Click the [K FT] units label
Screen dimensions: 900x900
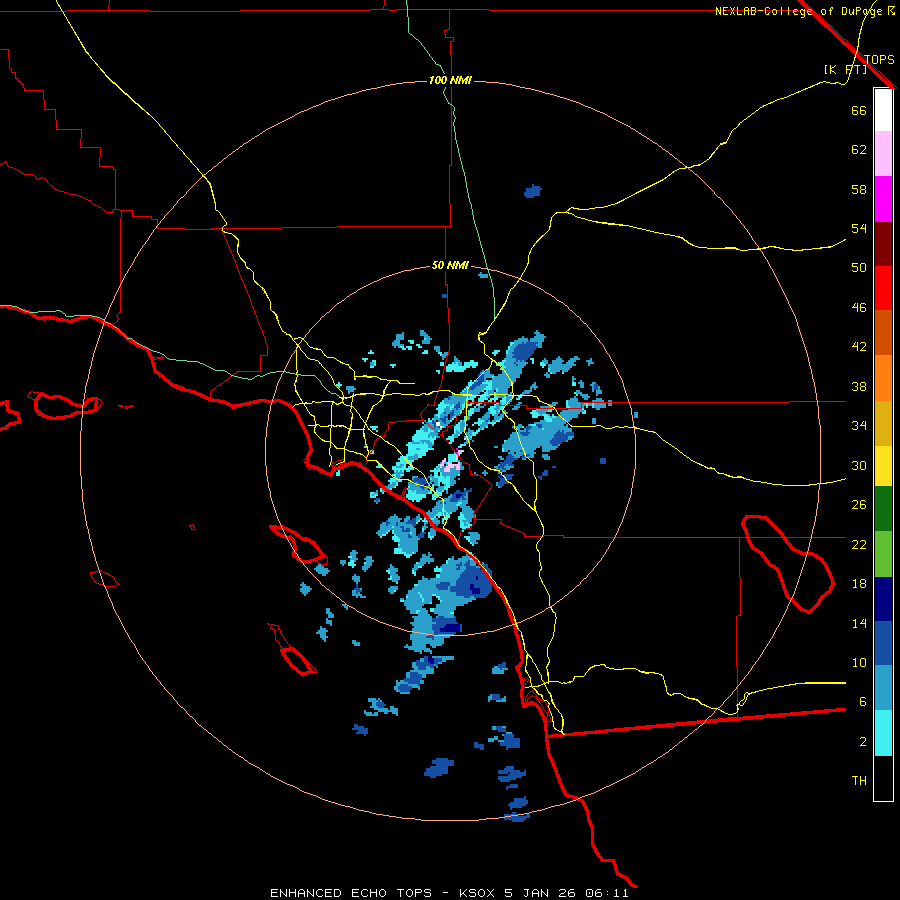845,69
